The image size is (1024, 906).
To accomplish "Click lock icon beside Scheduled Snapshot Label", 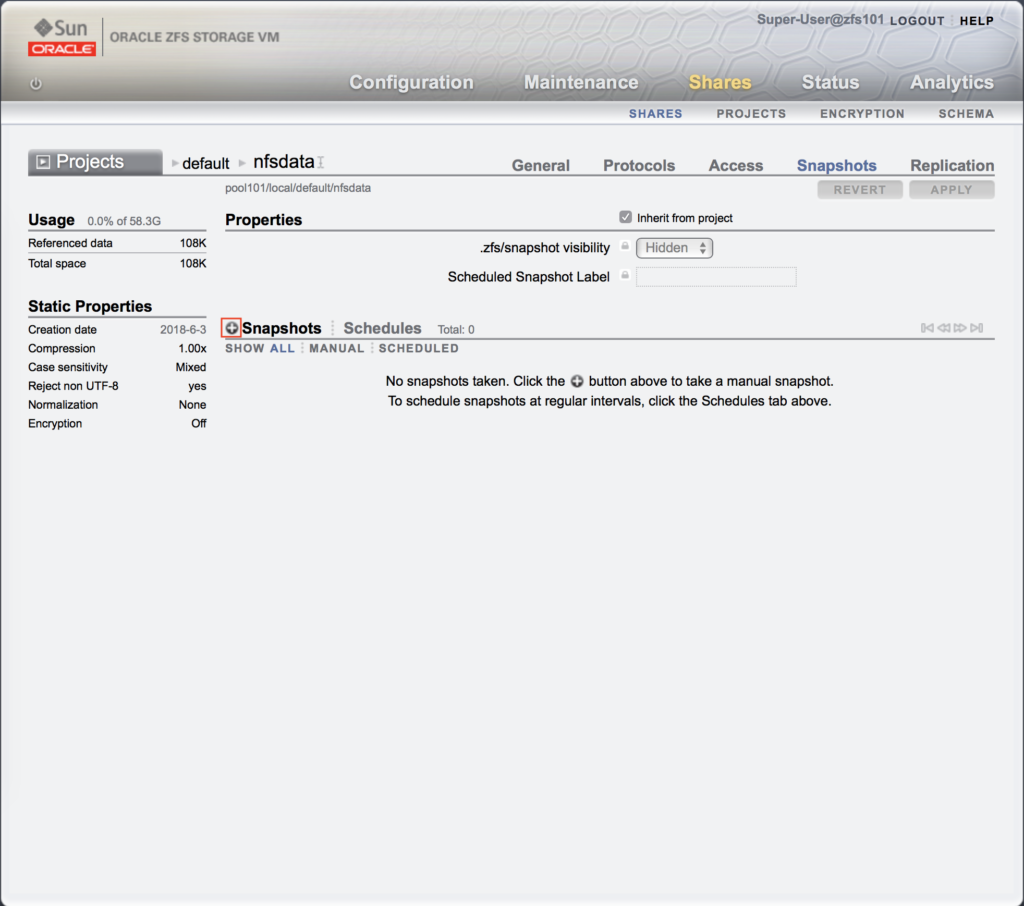I will pyautogui.click(x=625, y=276).
